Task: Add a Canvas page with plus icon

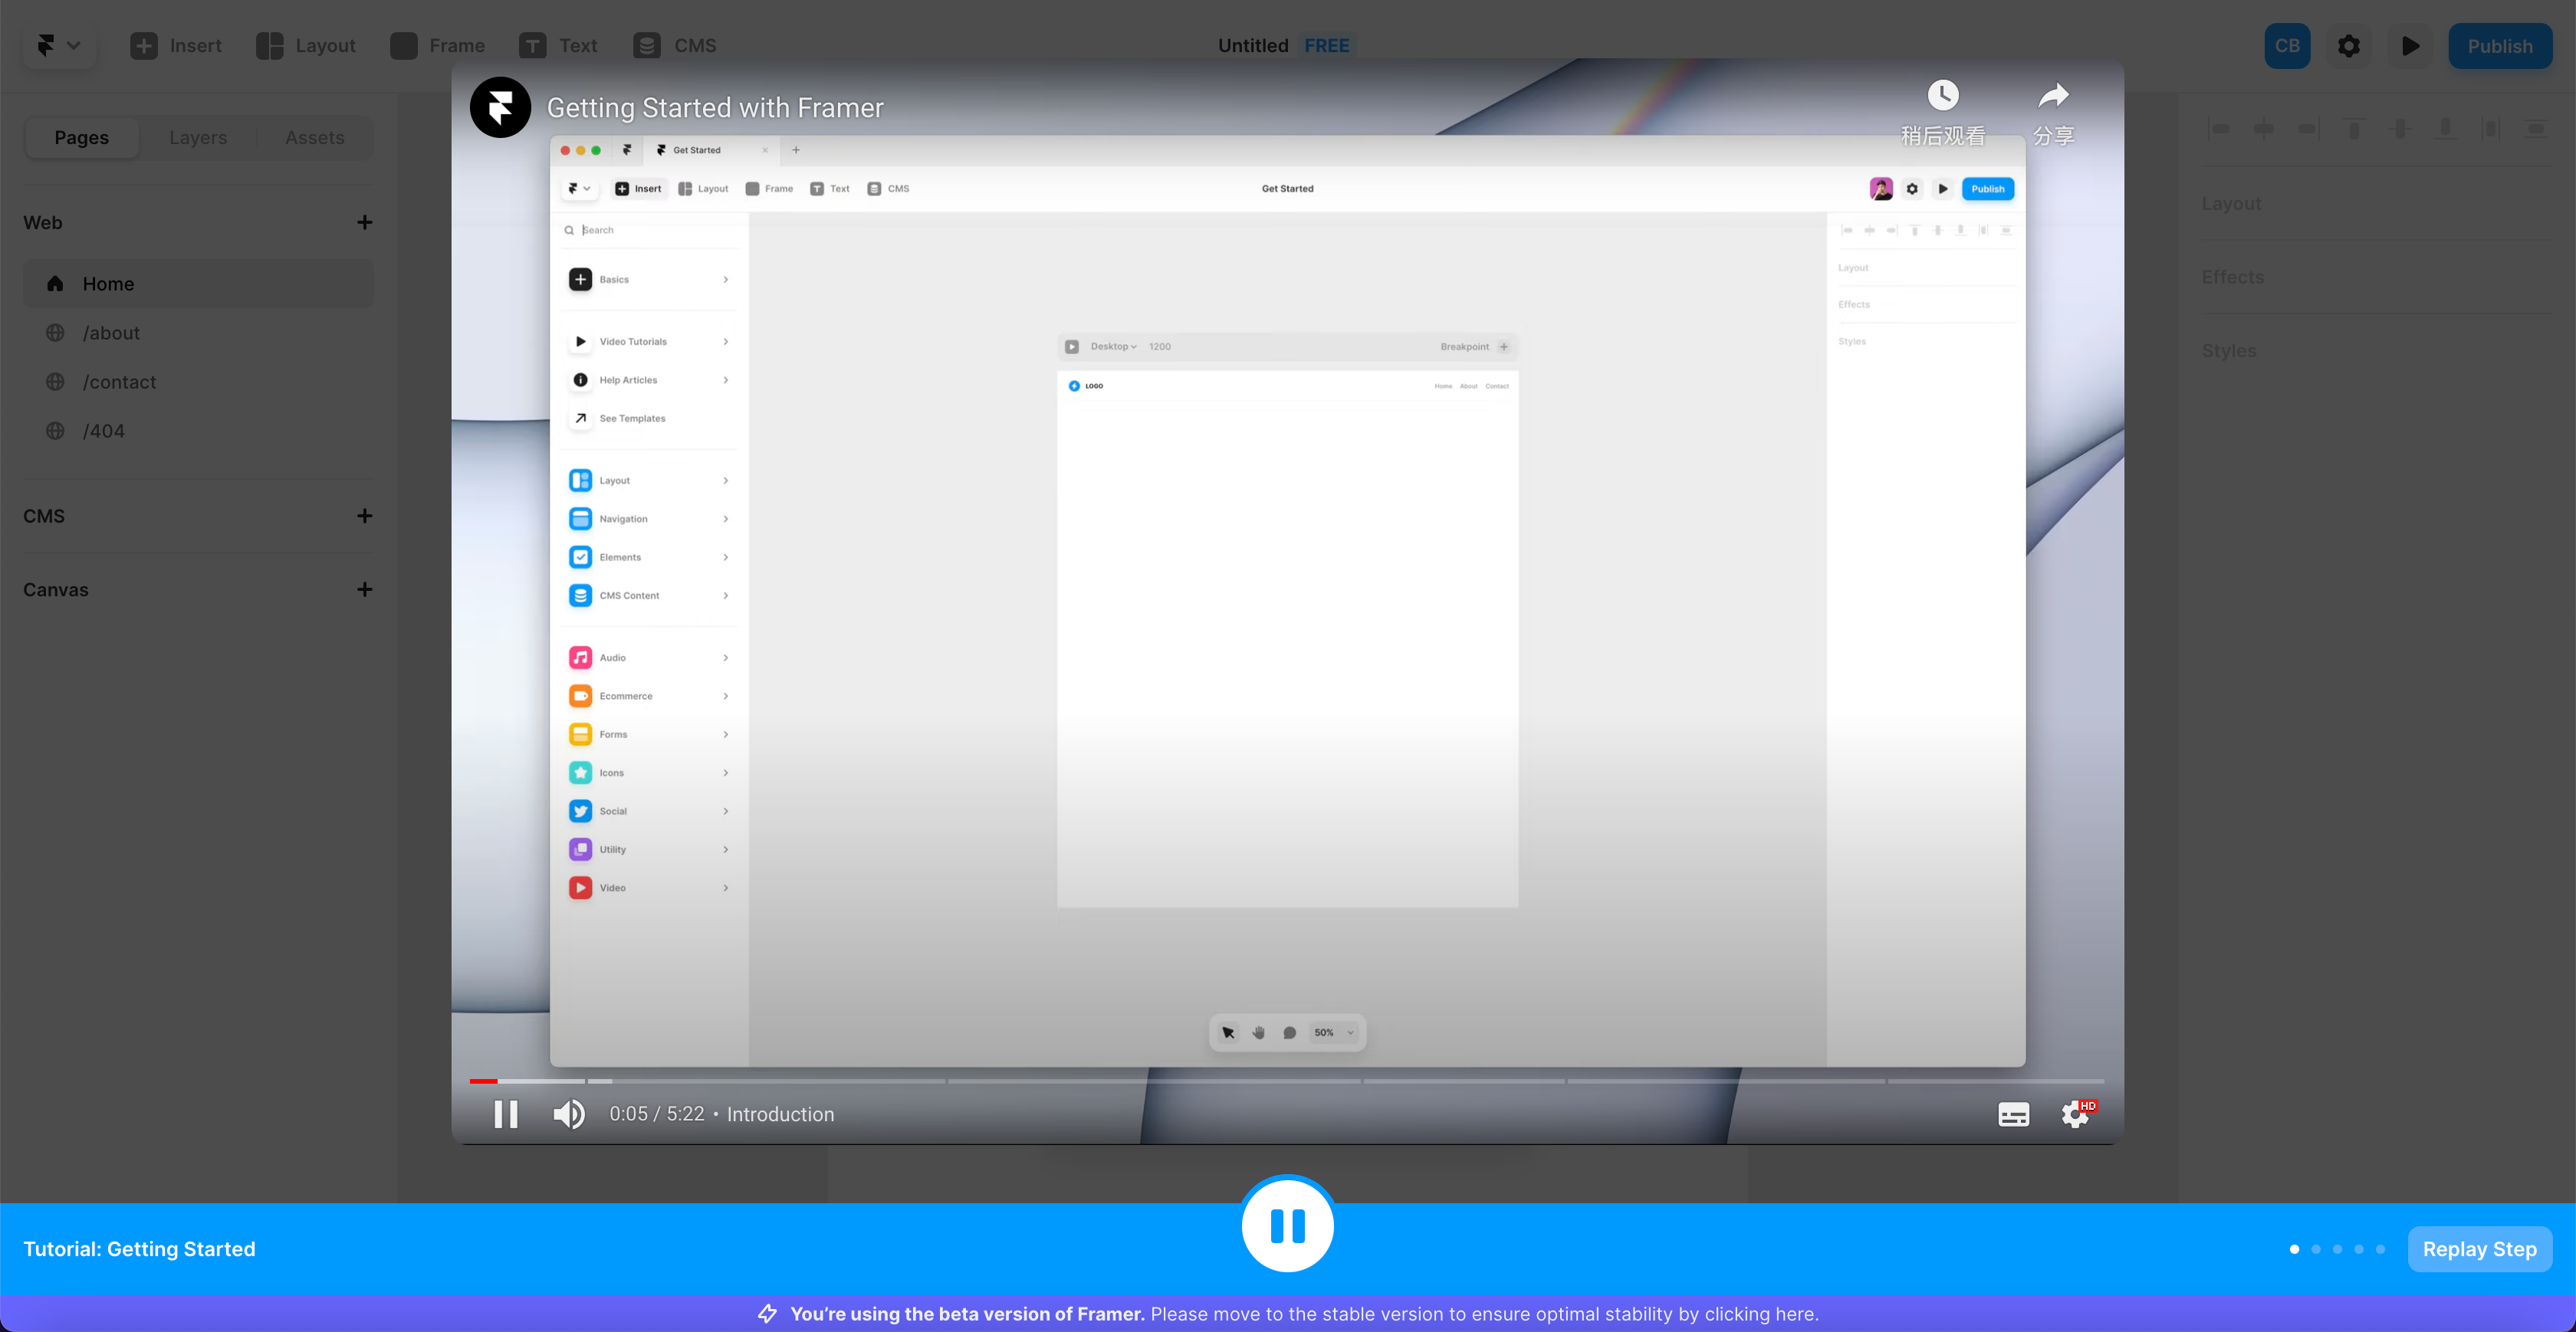Action: coord(364,590)
